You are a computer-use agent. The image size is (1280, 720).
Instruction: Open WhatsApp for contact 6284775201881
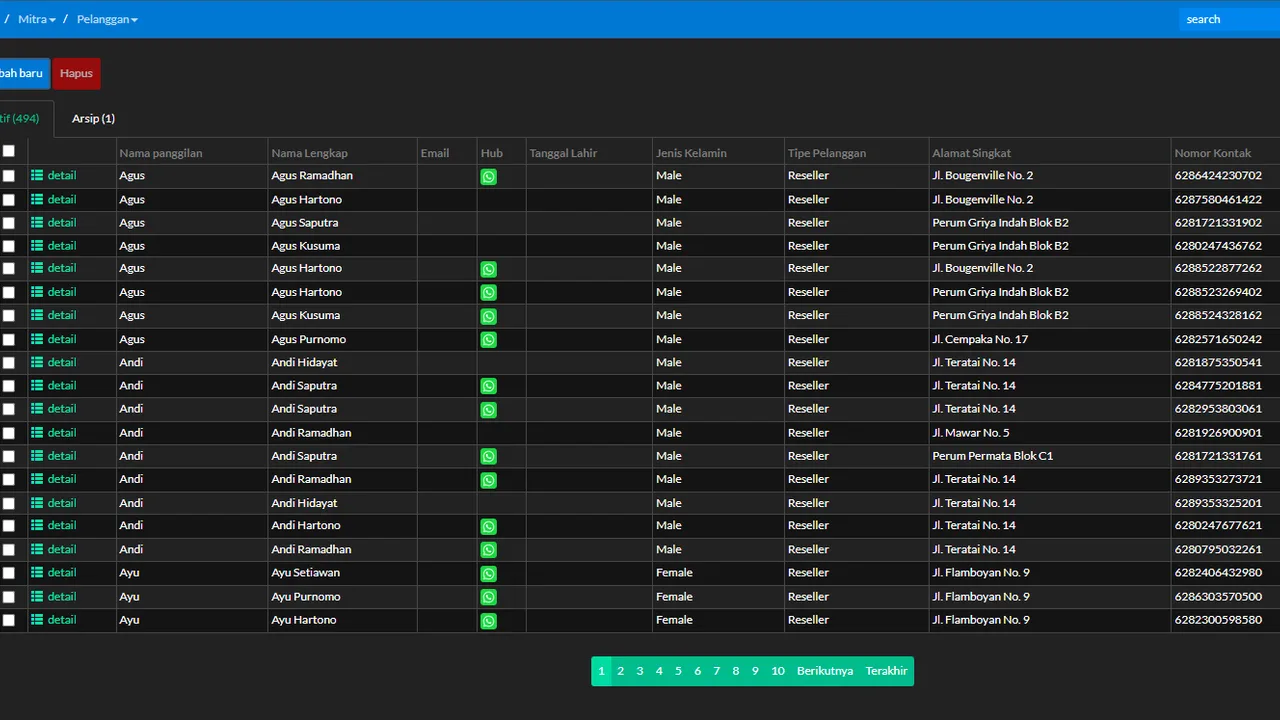[x=488, y=386]
